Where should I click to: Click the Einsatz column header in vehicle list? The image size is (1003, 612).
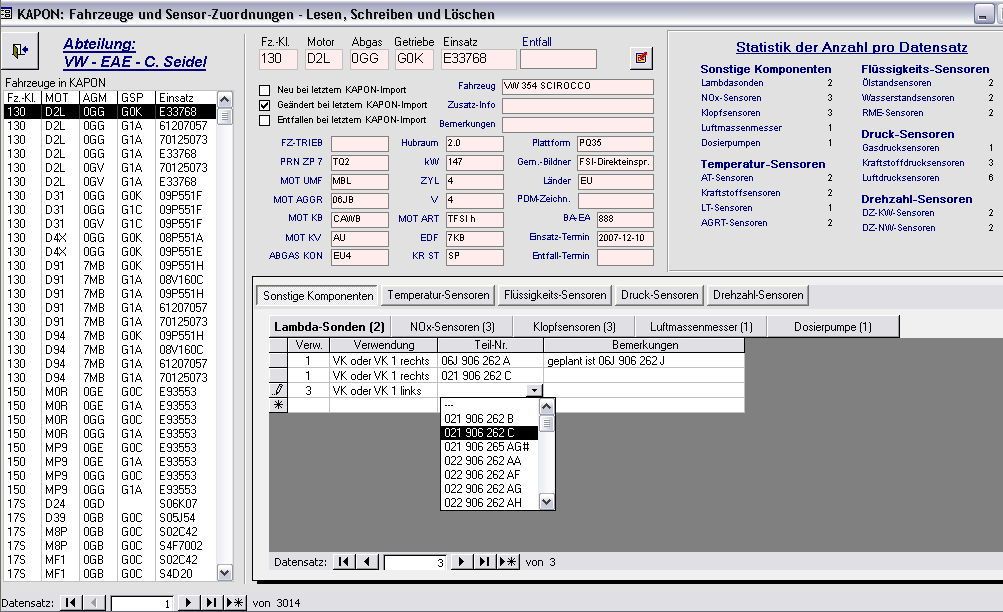(x=186, y=98)
